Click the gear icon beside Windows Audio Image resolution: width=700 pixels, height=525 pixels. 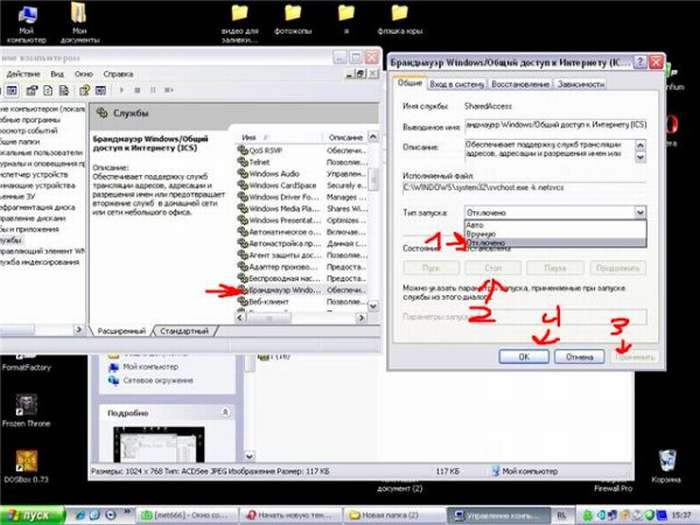pyautogui.click(x=242, y=173)
